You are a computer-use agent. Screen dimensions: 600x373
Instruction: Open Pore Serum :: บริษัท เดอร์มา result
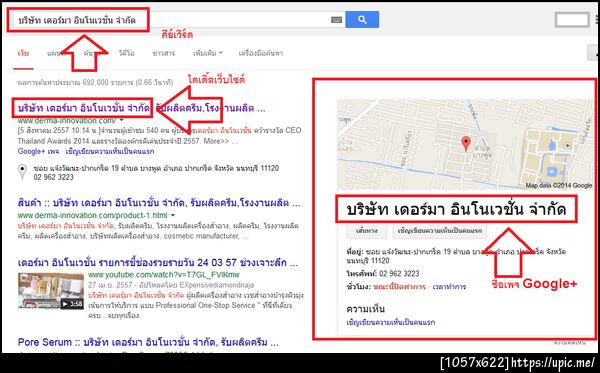(148, 342)
